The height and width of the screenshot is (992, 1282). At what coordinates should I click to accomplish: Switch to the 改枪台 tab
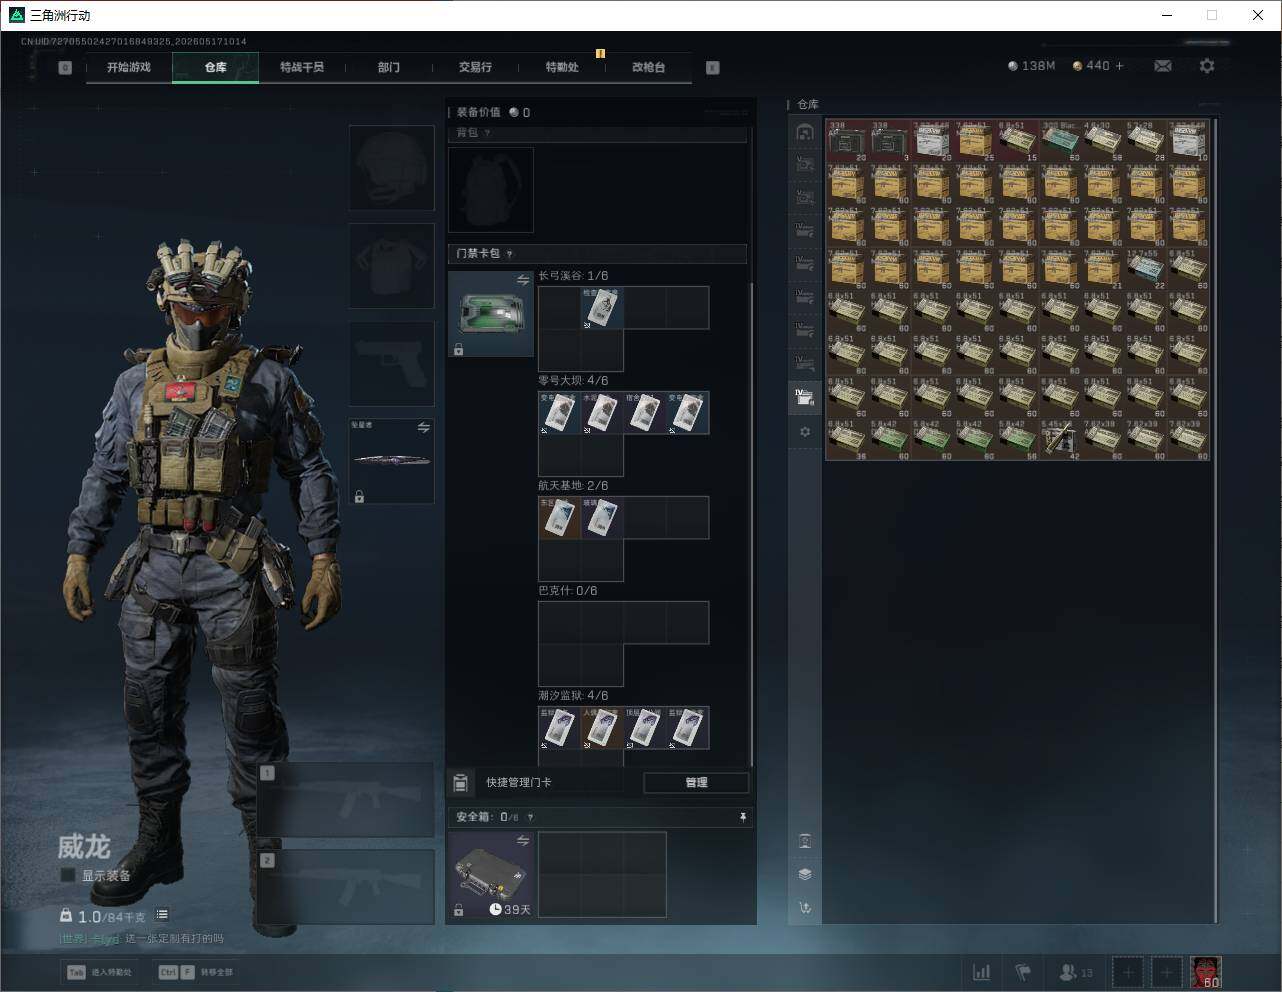[648, 67]
